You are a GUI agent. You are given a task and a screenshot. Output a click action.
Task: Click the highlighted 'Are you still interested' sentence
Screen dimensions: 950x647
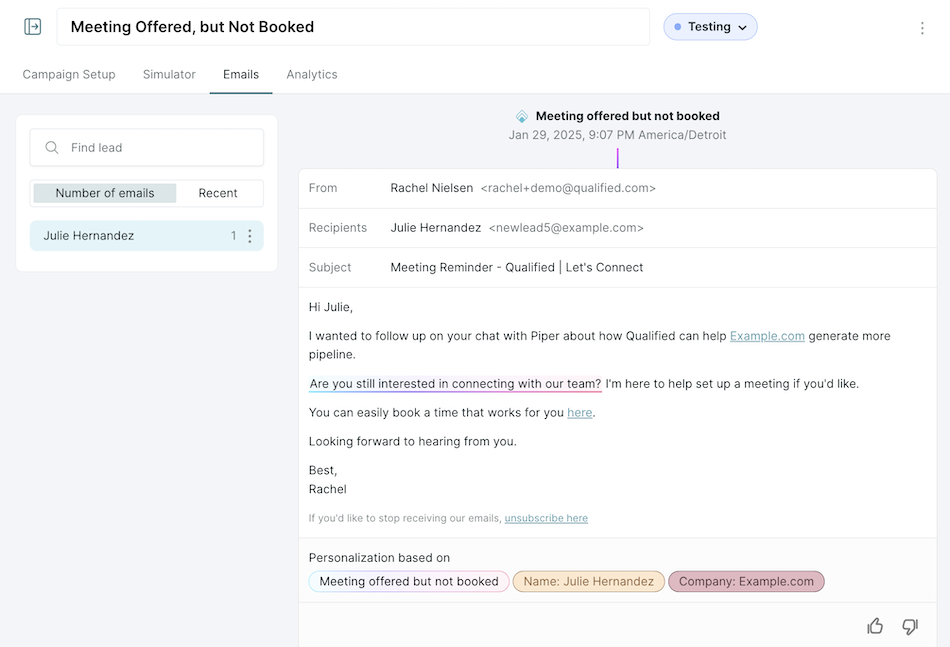[455, 383]
